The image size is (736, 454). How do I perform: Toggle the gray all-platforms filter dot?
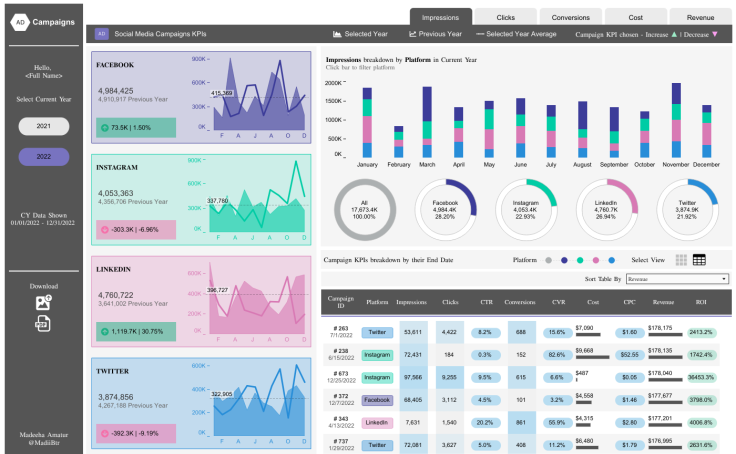548,260
